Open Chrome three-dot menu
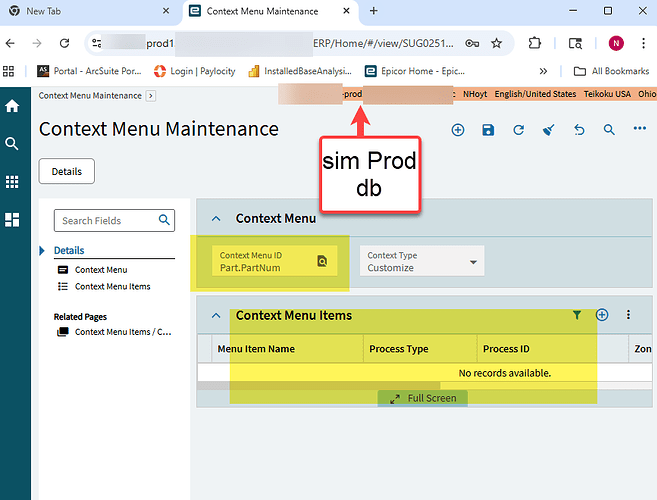 pos(643,43)
